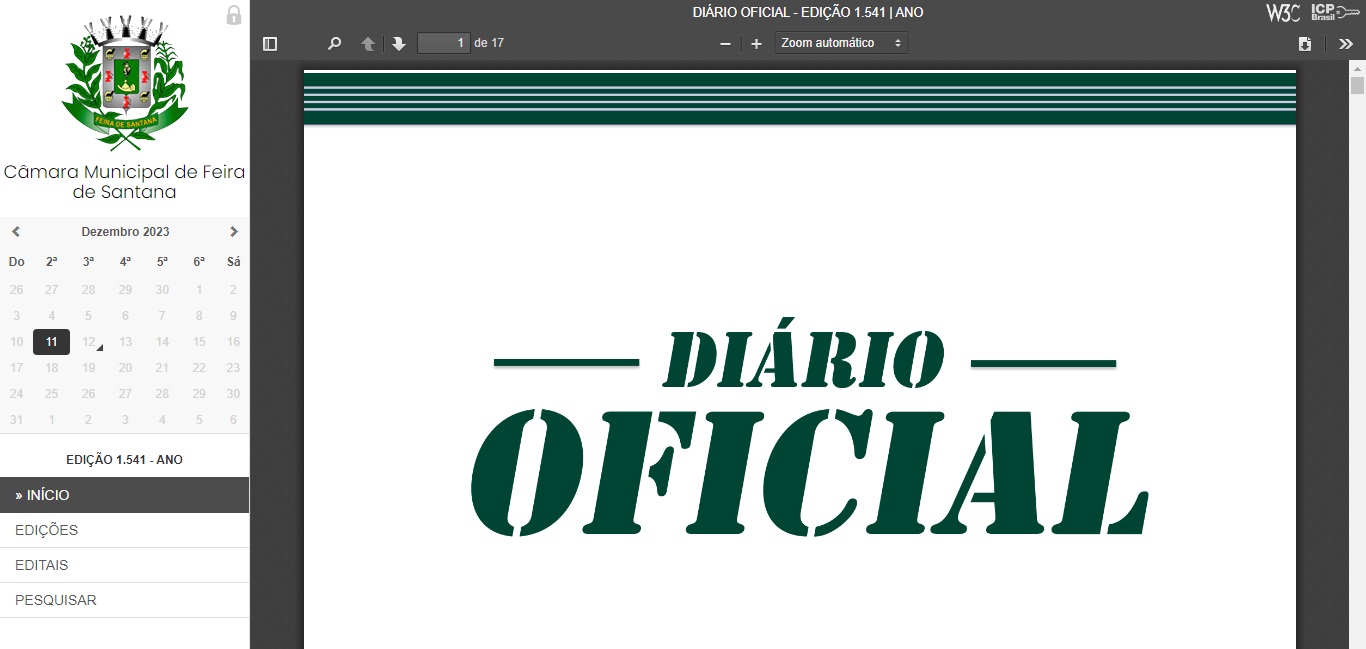Toggle the PDF sidebar panel
The height and width of the screenshot is (649, 1366).
(x=269, y=44)
